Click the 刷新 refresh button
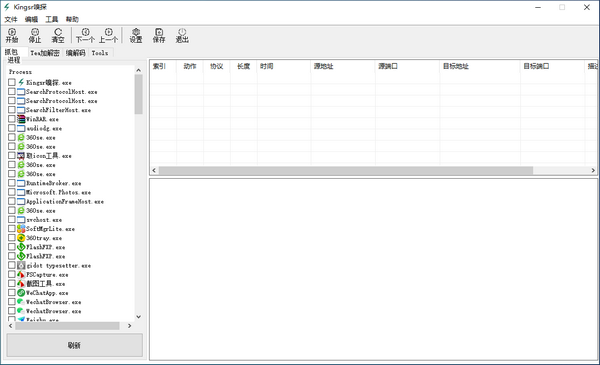600x365 pixels. click(x=75, y=345)
